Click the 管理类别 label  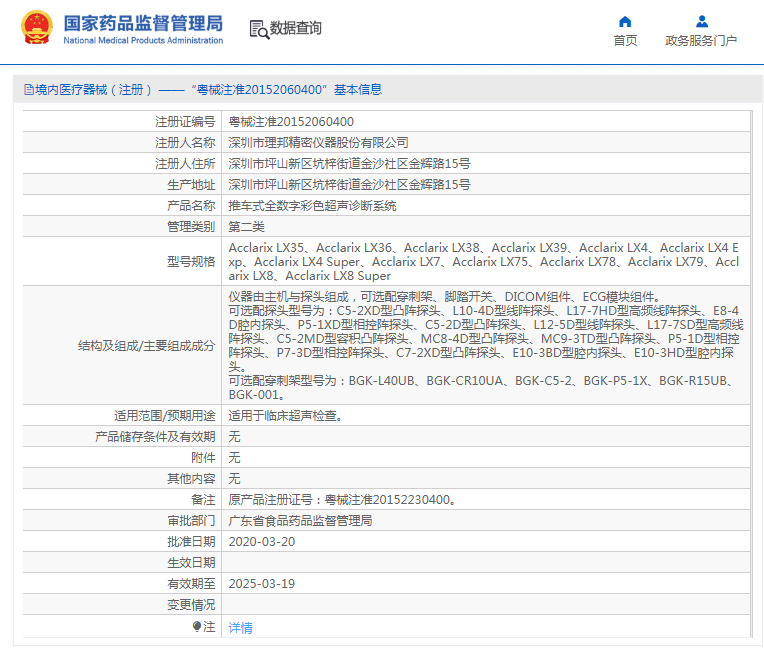[x=191, y=227]
